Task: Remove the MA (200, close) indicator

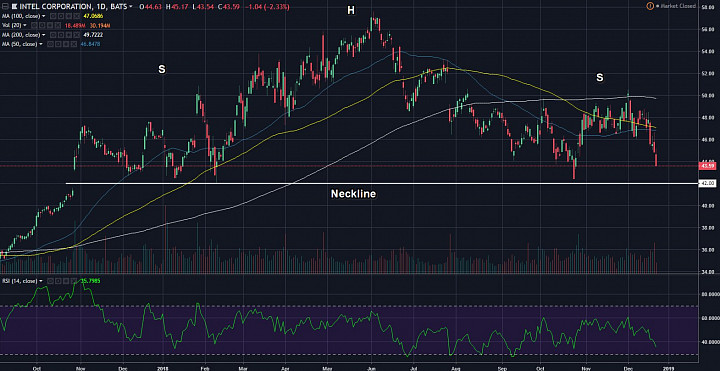Action: click(x=76, y=35)
